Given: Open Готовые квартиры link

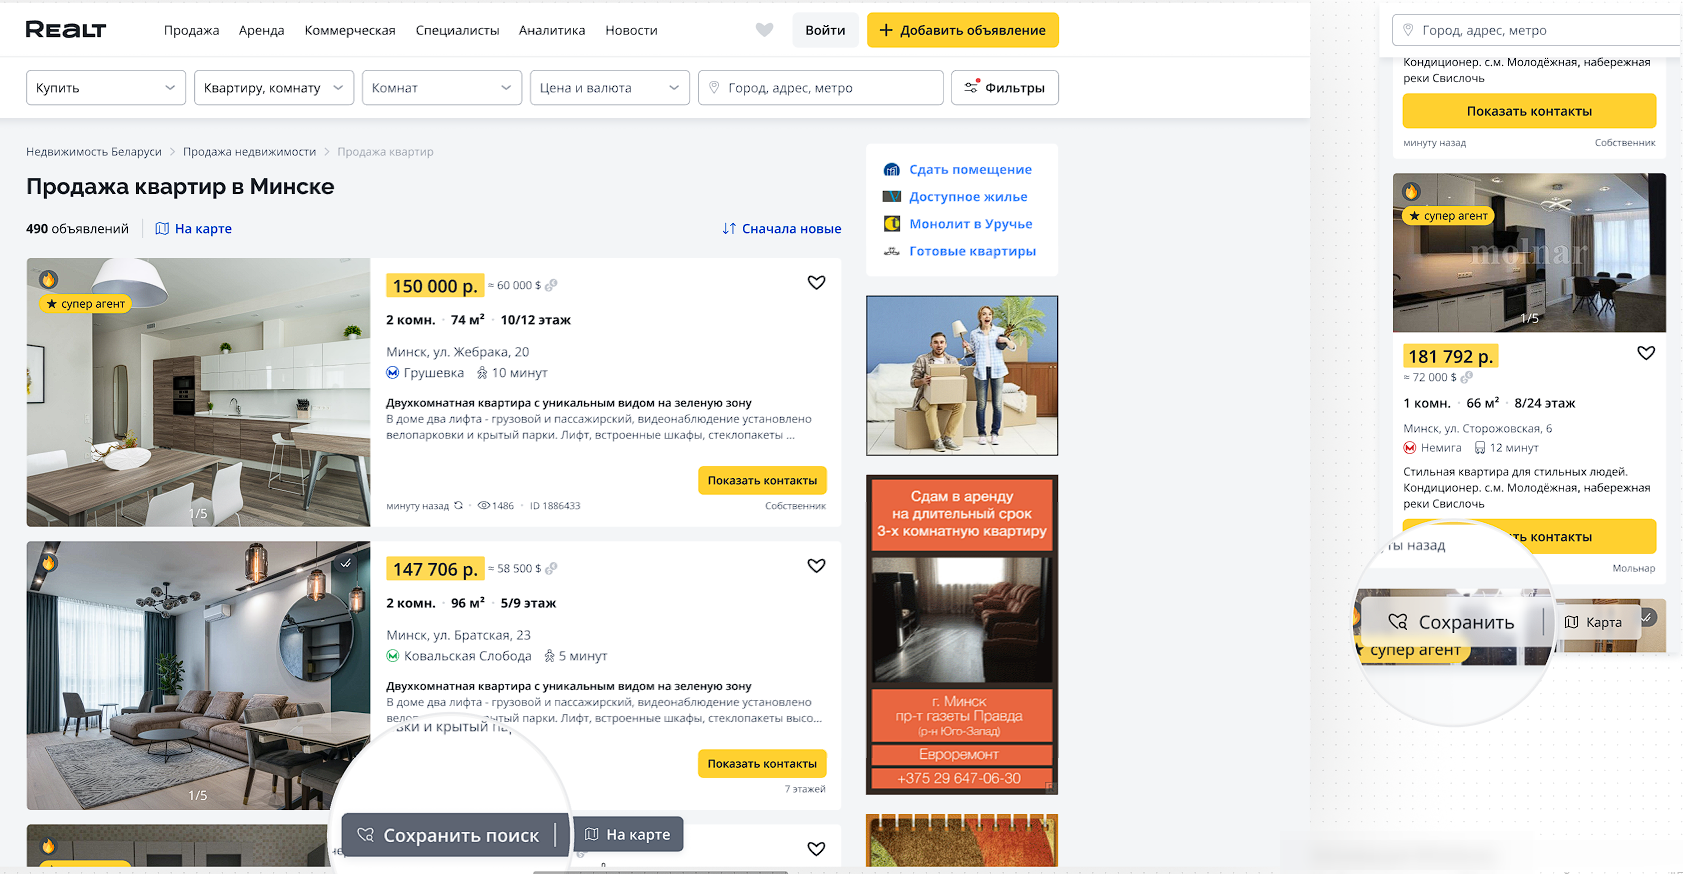Looking at the screenshot, I should (x=972, y=251).
